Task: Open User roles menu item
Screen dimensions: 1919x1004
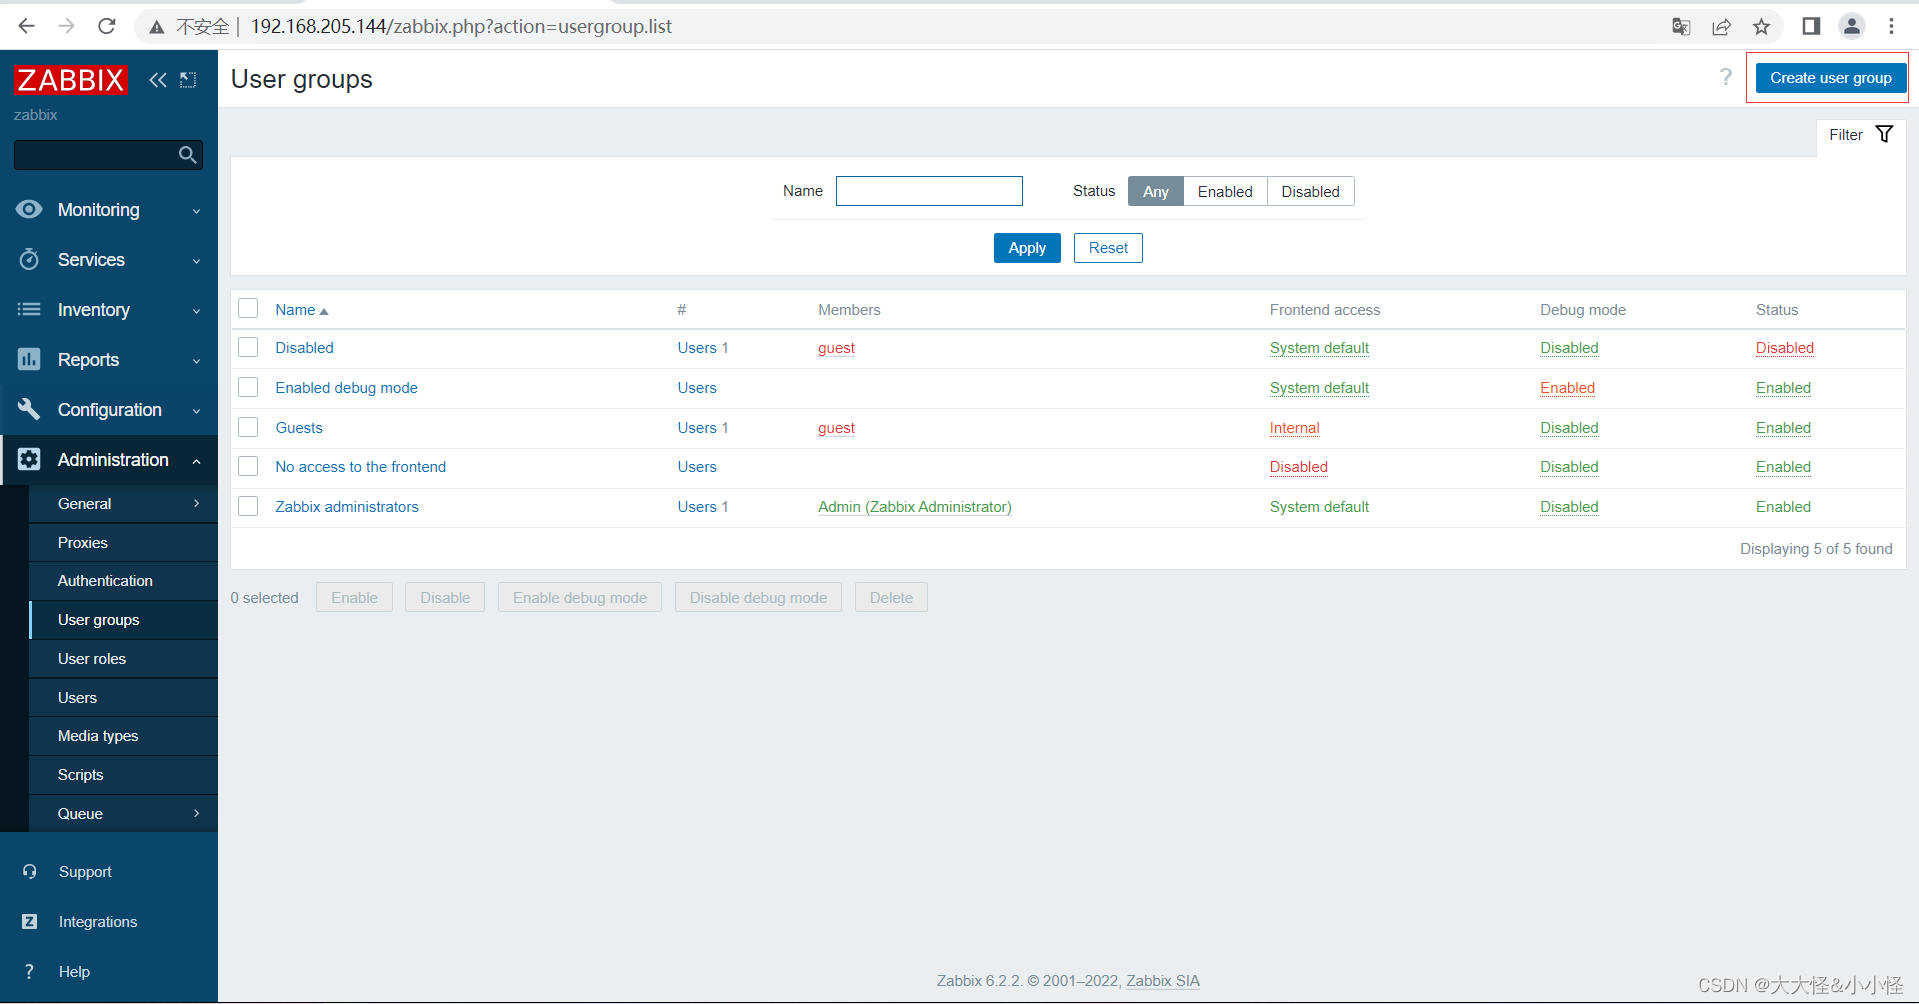Action: coord(123,659)
